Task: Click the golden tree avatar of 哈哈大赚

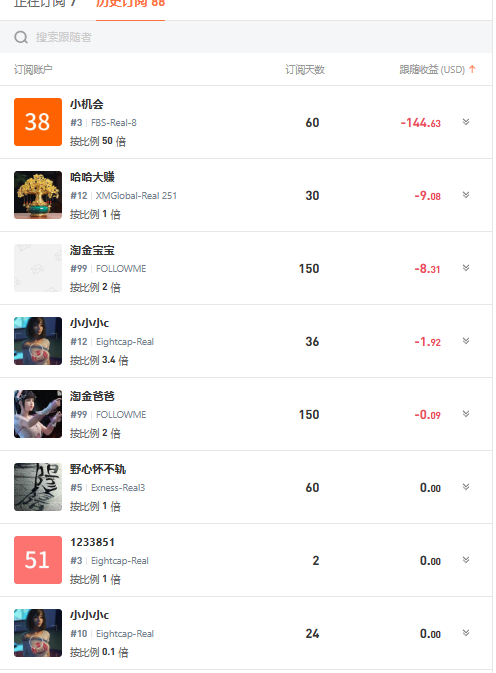Action: pyautogui.click(x=38, y=195)
